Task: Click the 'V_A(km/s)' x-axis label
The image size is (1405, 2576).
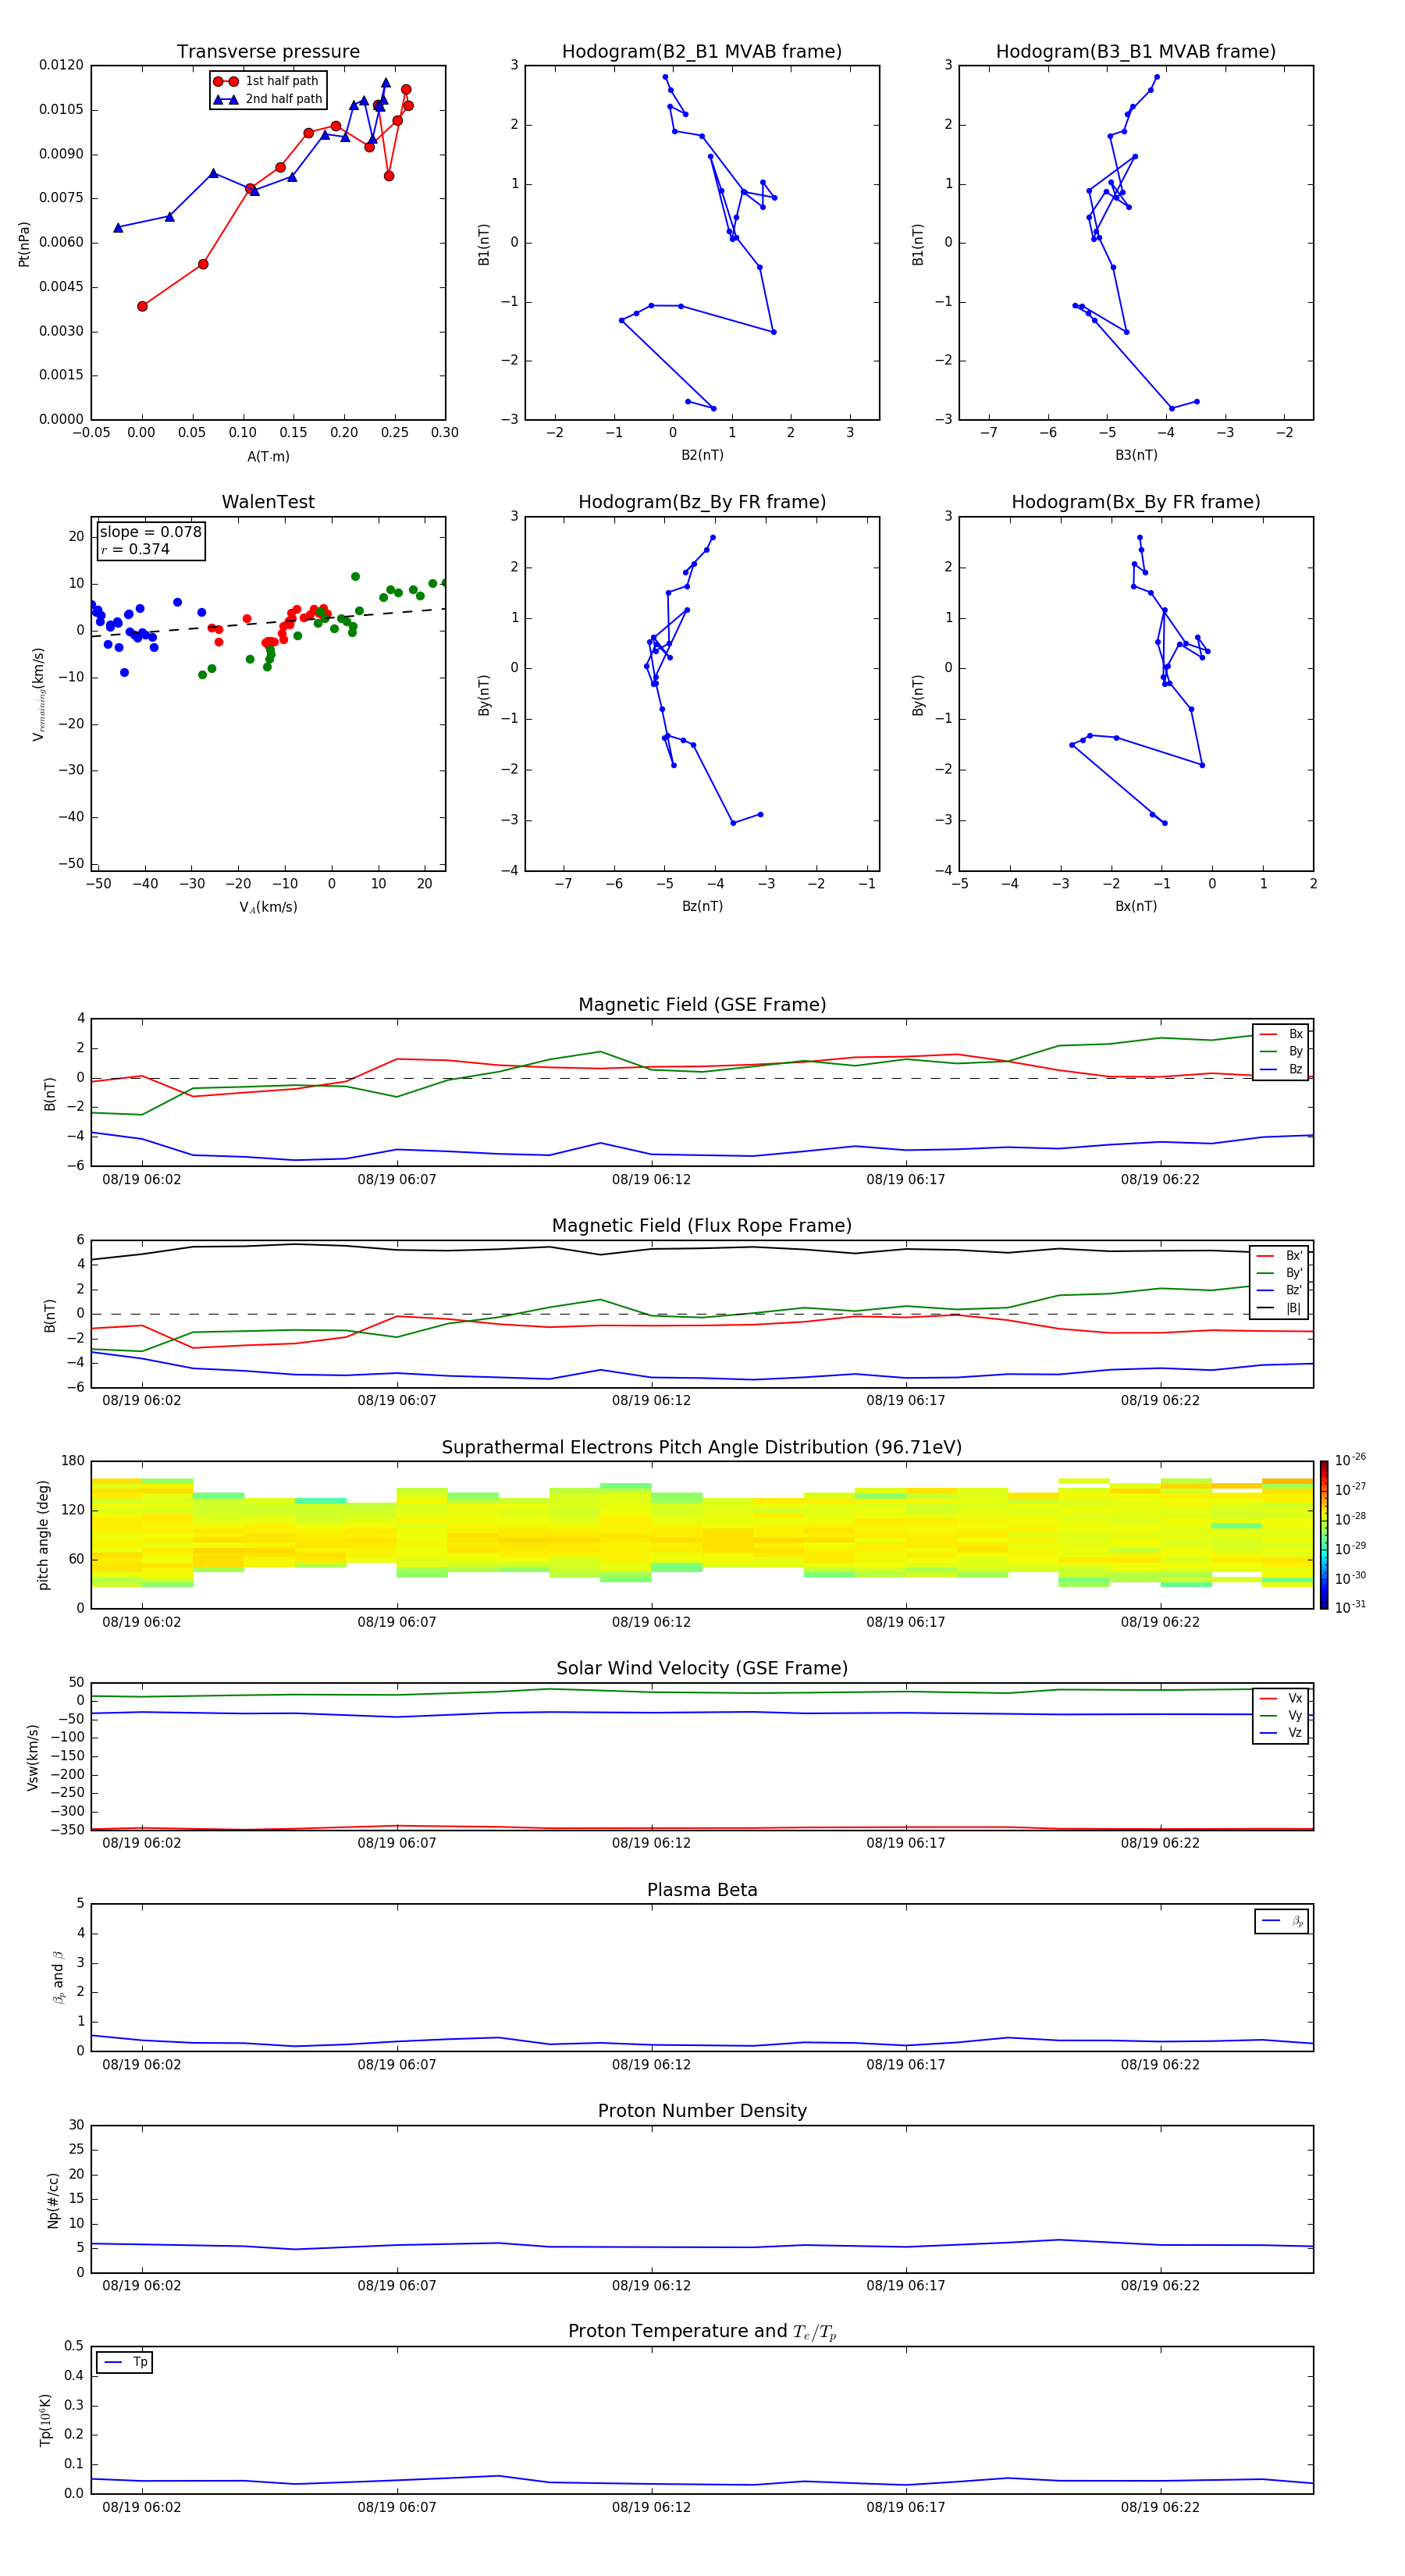Action: [x=268, y=907]
